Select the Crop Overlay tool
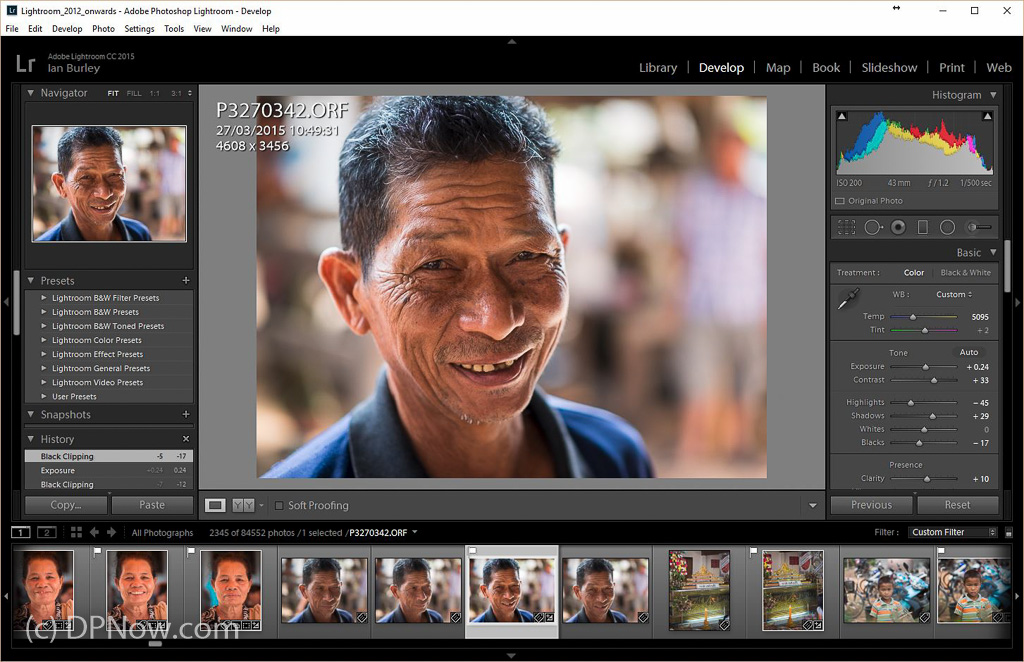The height and width of the screenshot is (662, 1024). 846,227
